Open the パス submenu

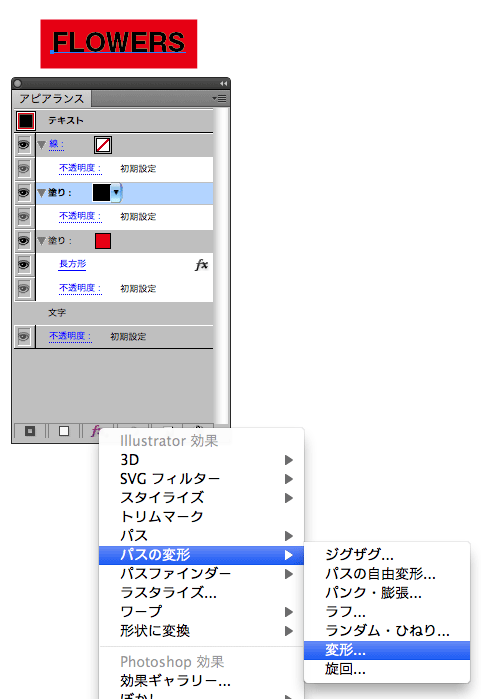pos(201,536)
